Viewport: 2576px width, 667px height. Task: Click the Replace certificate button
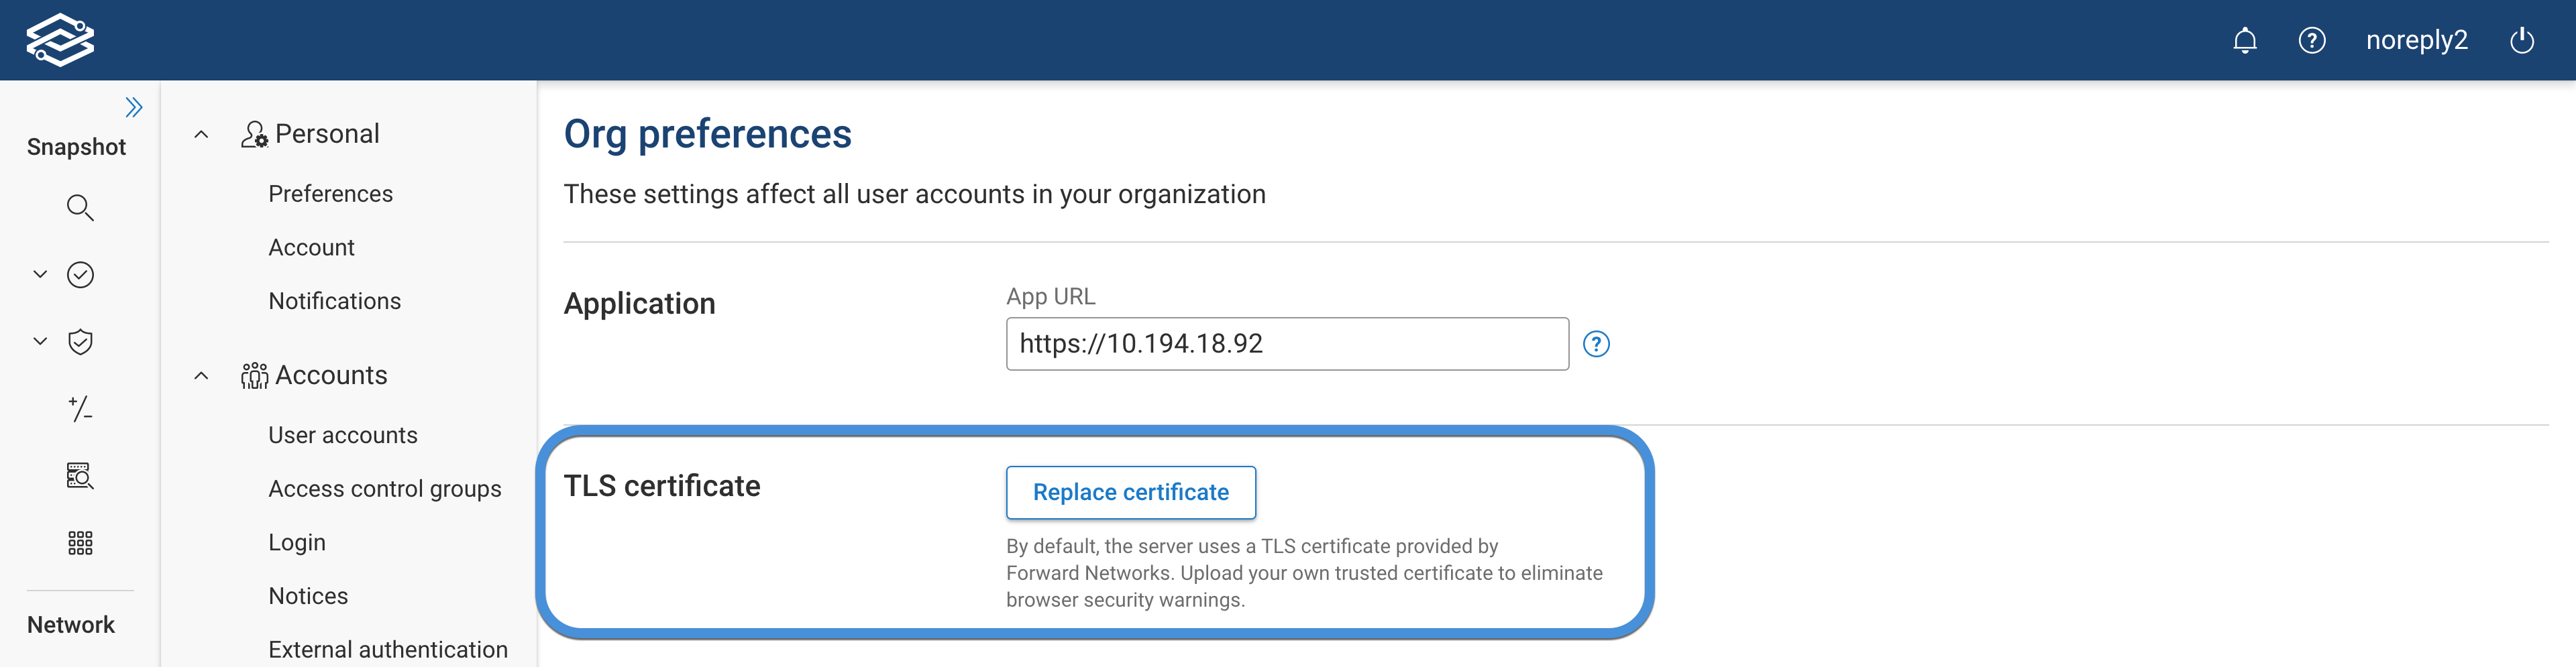1130,492
